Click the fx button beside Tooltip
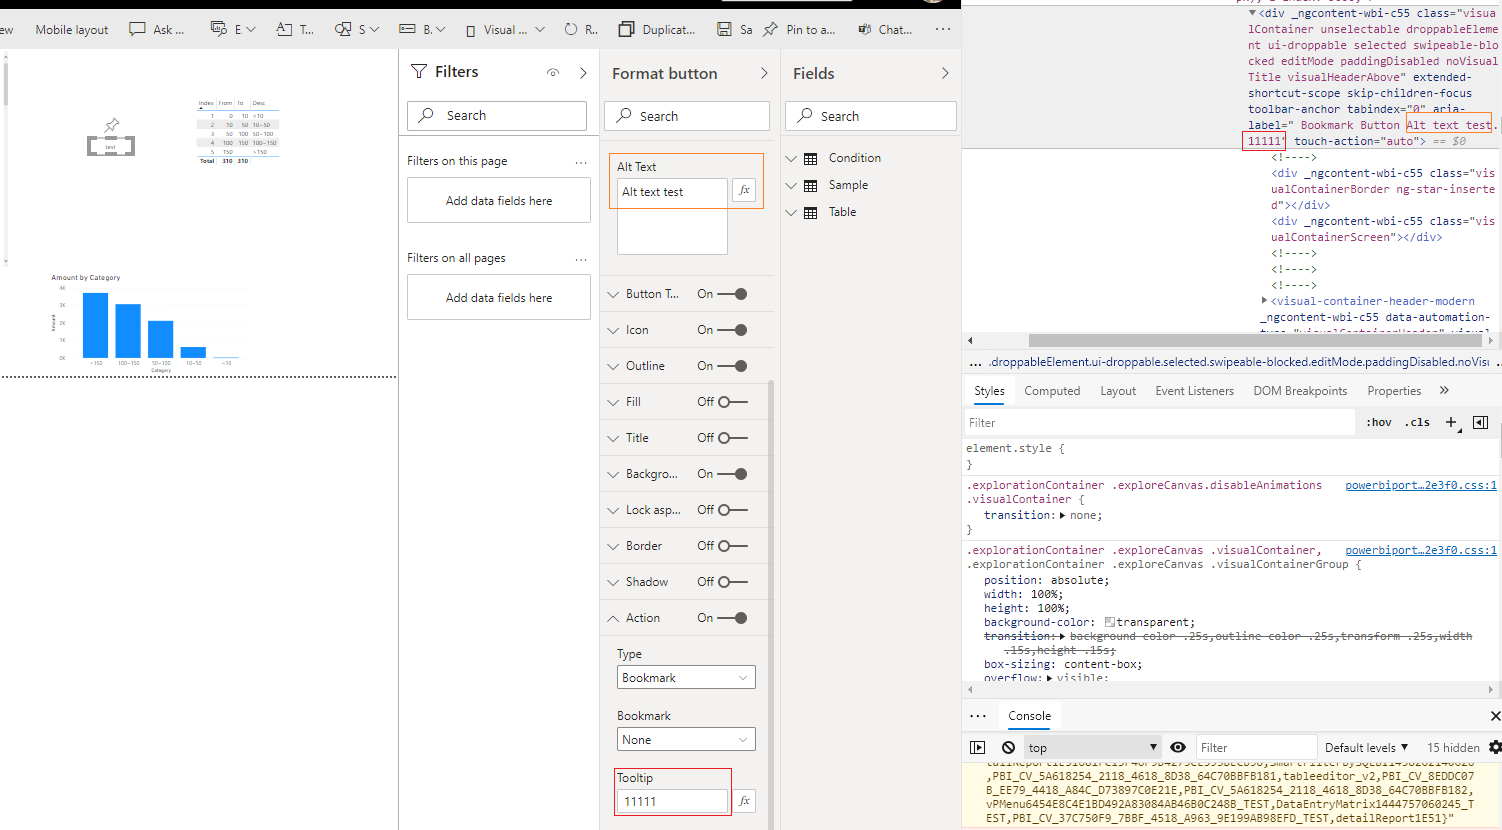 tap(744, 801)
